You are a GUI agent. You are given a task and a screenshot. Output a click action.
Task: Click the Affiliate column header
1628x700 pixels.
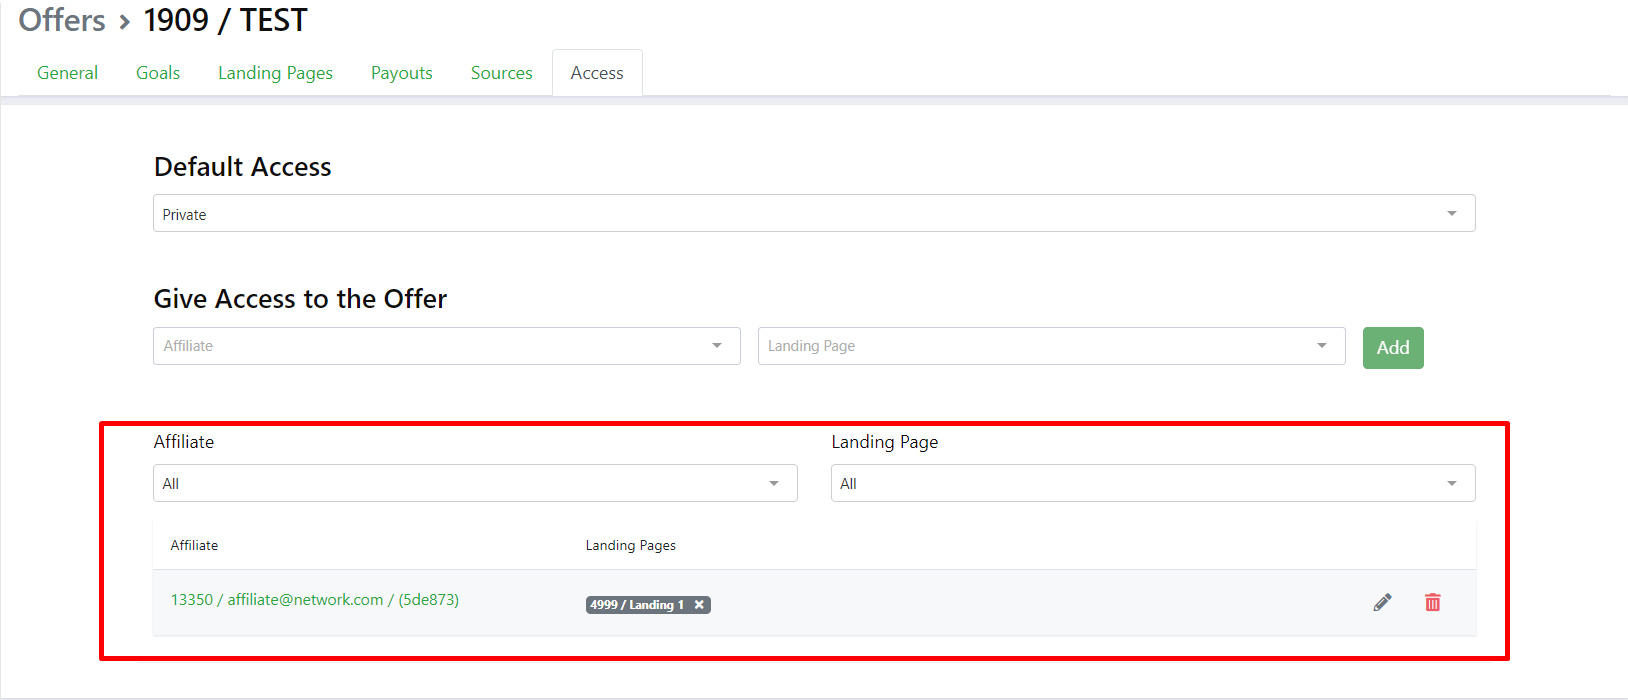194,545
